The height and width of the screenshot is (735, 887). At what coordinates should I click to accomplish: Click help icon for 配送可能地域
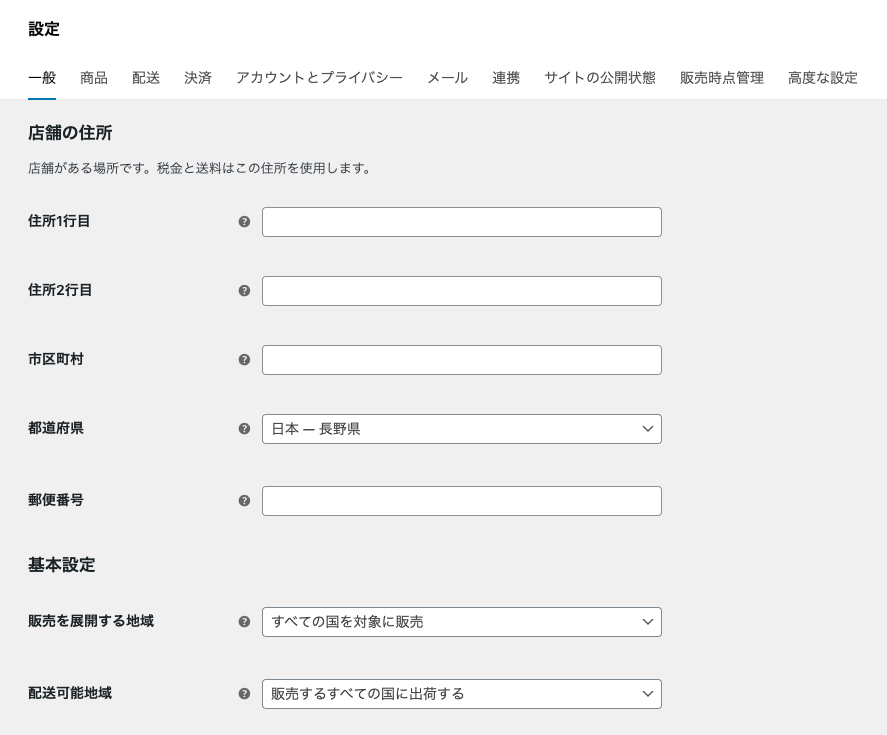tap(244, 694)
